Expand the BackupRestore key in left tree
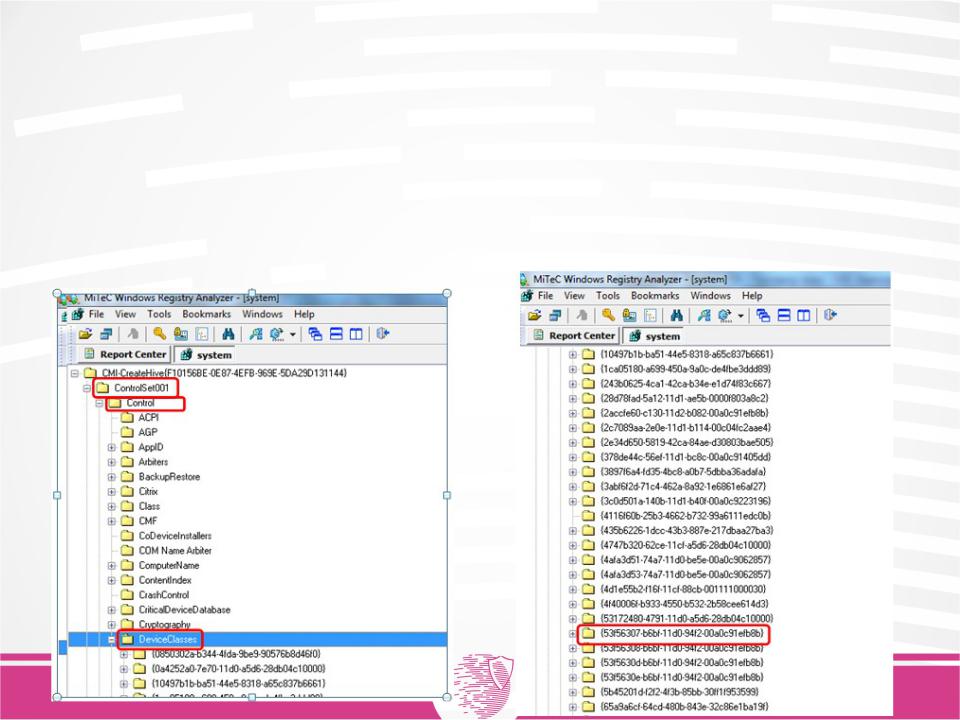The width and height of the screenshot is (960, 720). (x=111, y=477)
